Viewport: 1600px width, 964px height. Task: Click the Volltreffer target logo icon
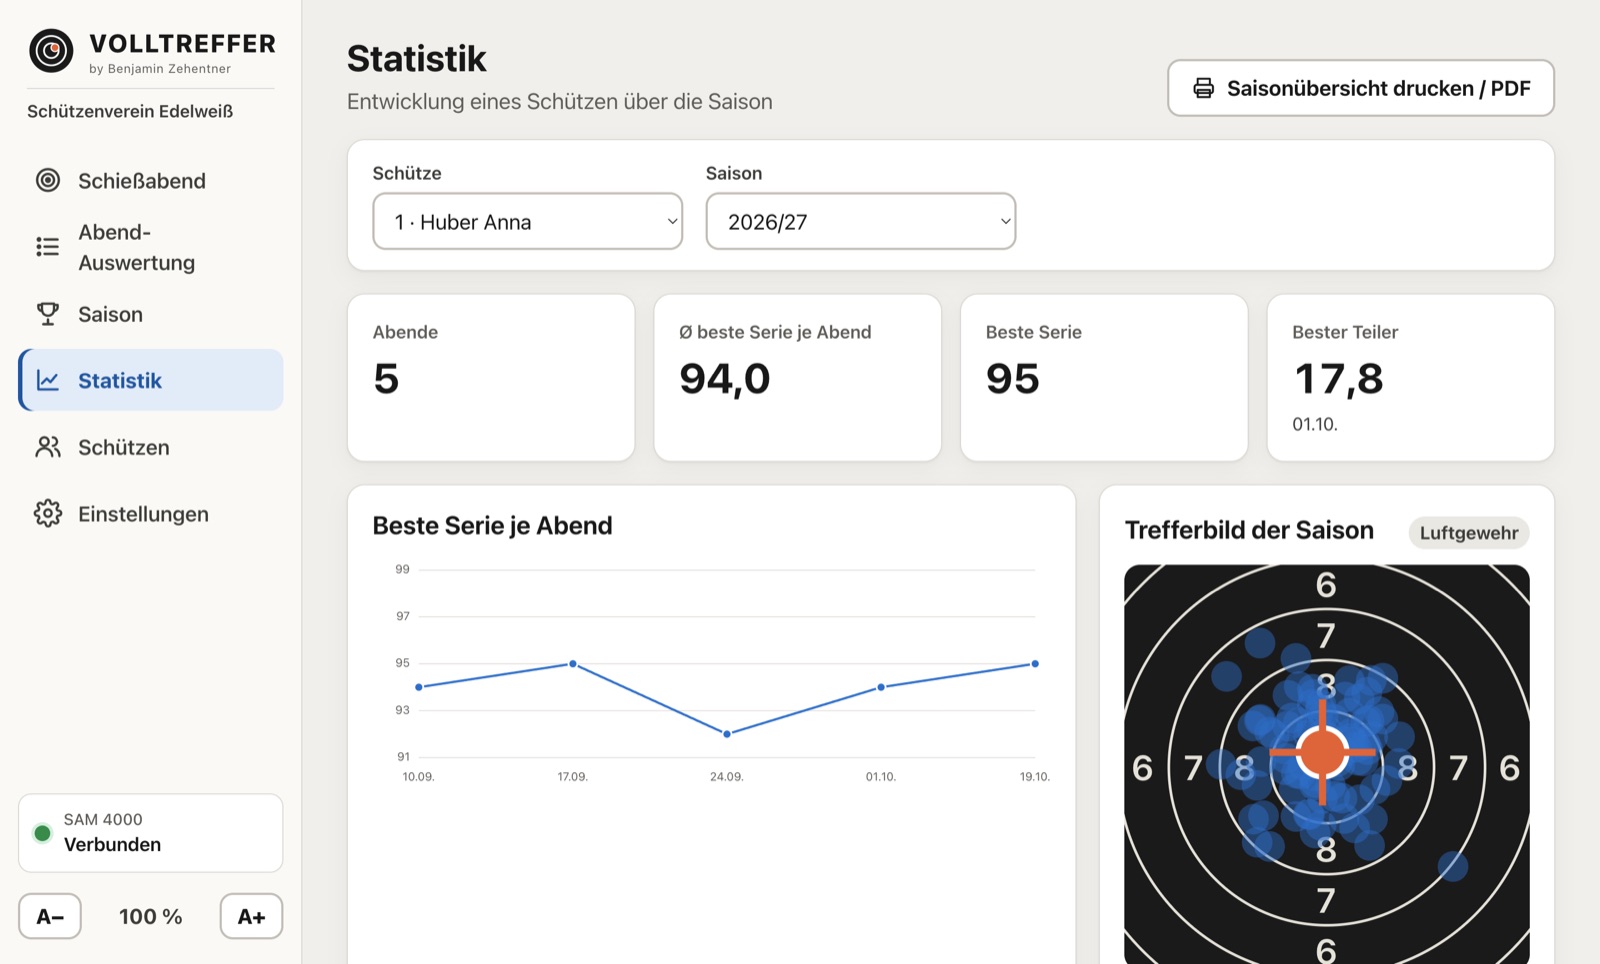click(51, 51)
